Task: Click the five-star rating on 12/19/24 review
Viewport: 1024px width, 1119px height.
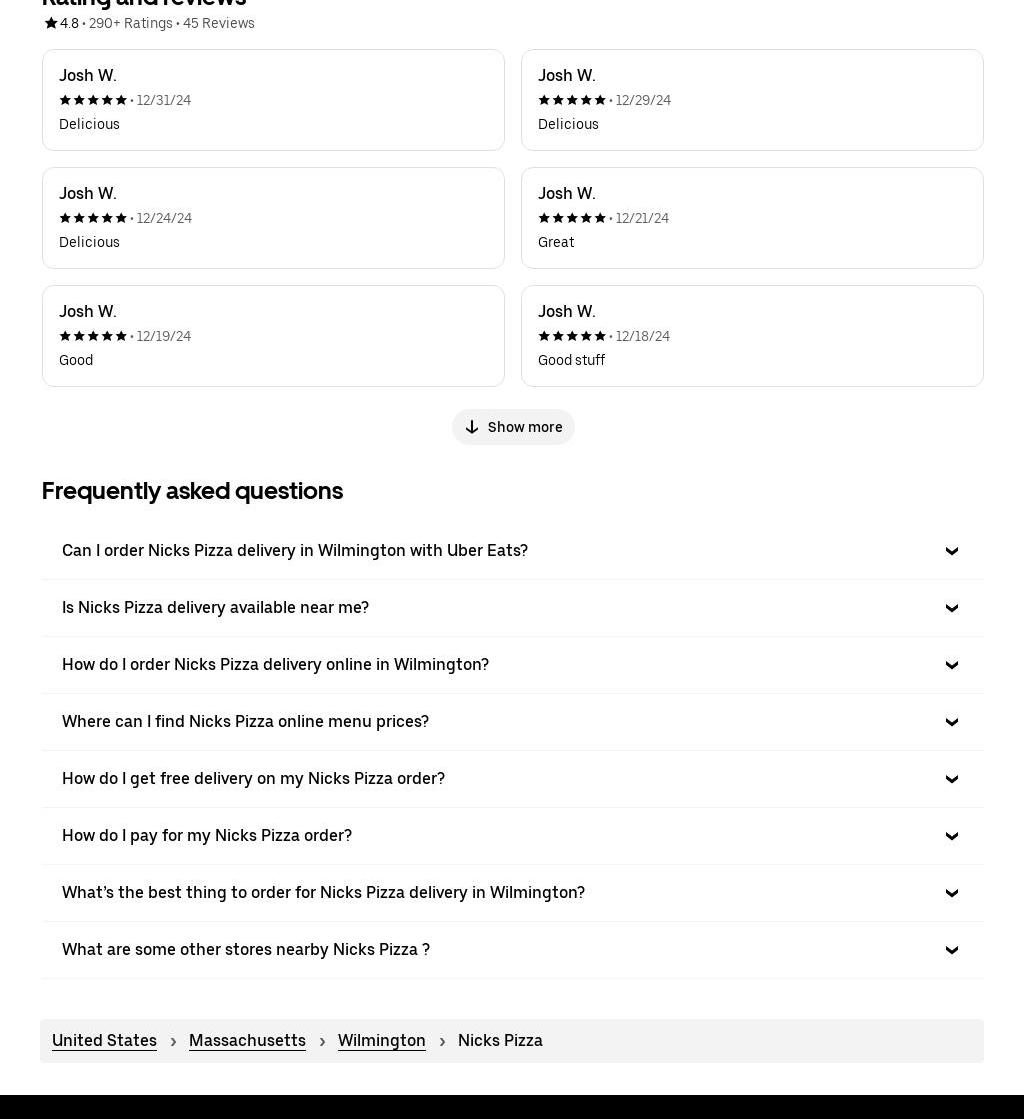Action: point(93,336)
